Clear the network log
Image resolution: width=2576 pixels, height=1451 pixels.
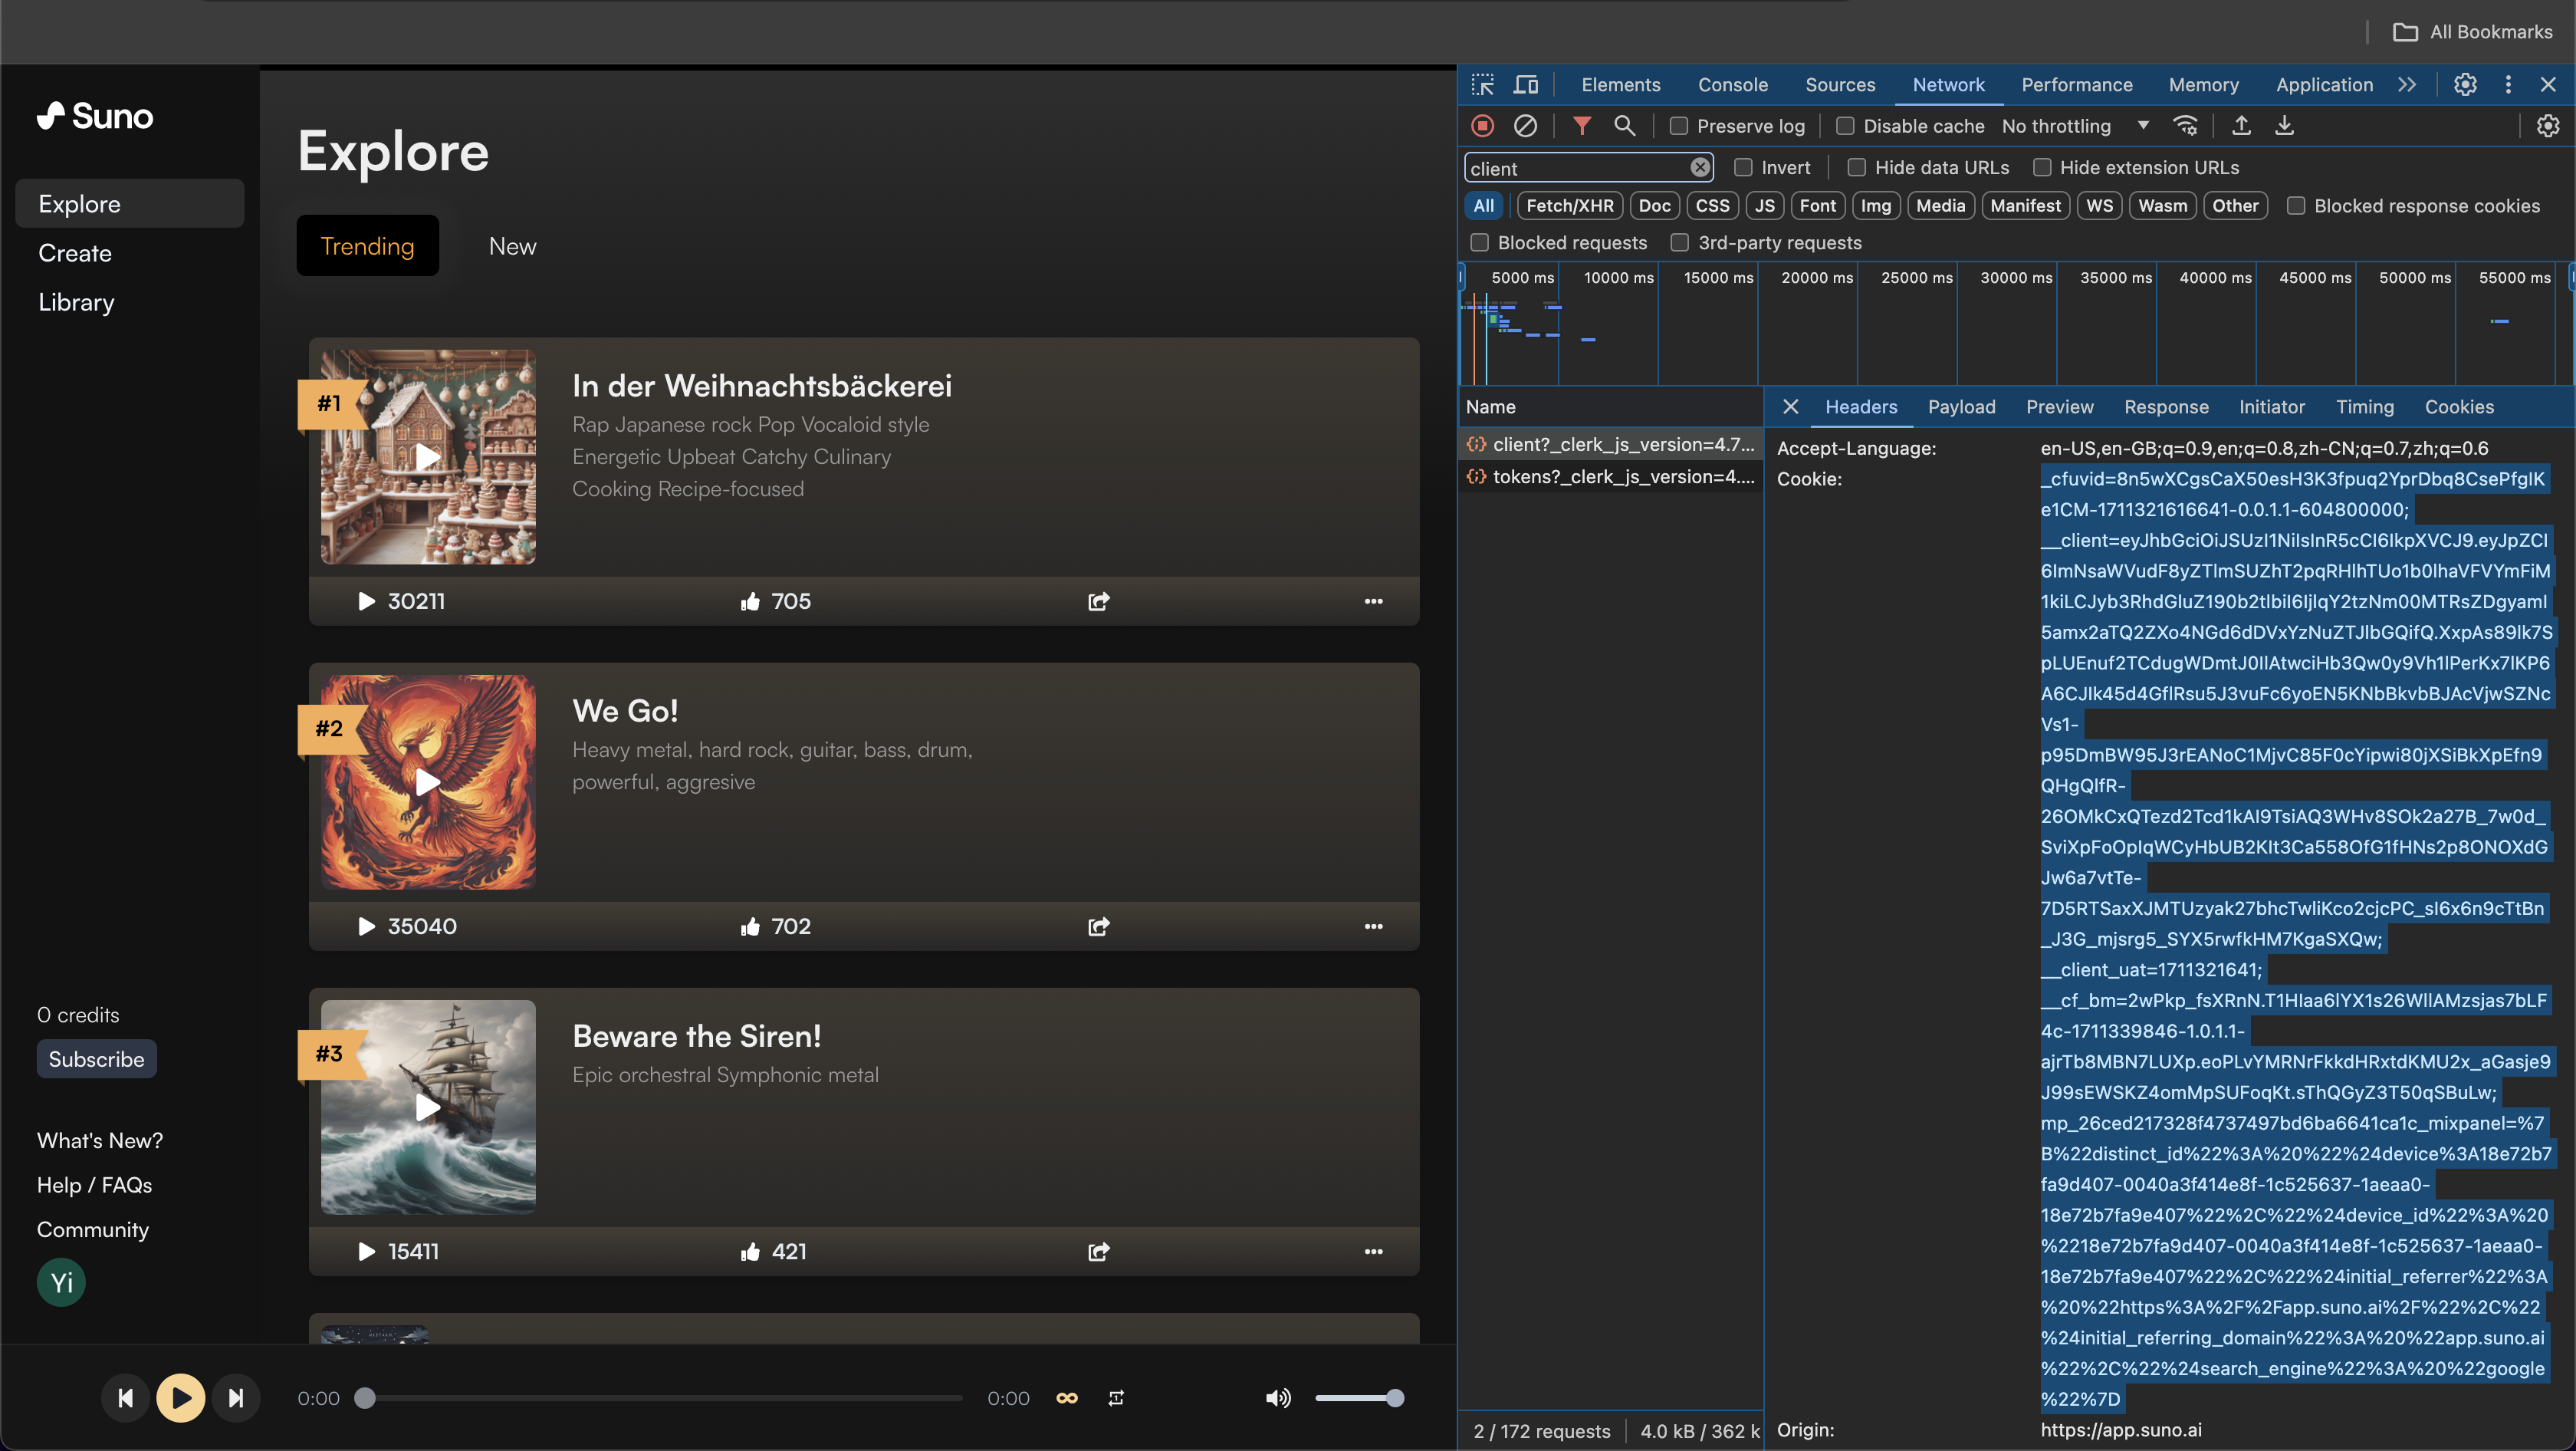(x=1525, y=126)
